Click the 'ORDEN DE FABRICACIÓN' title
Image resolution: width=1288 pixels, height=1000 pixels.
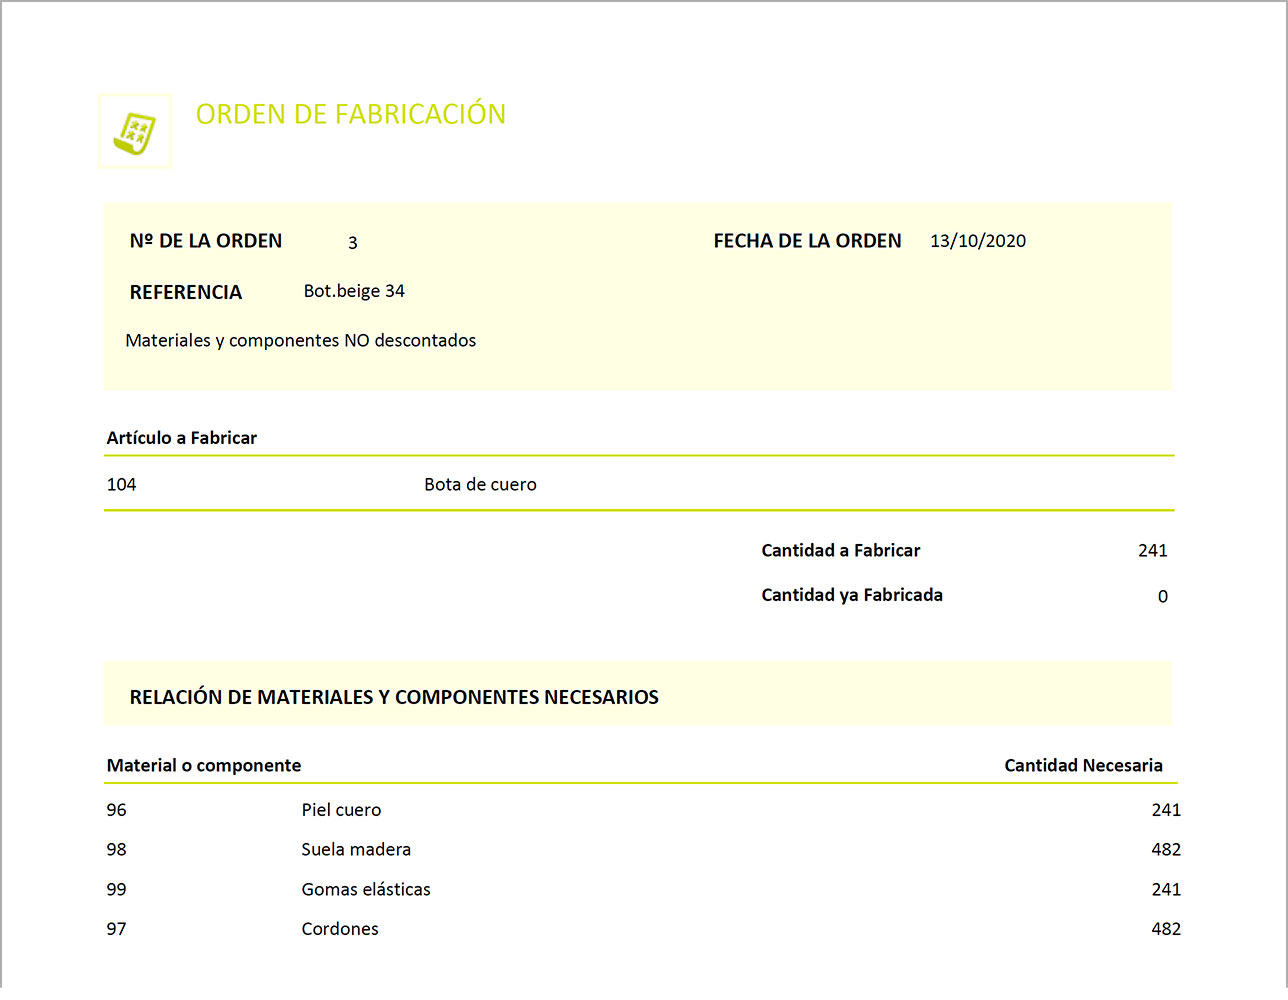(x=351, y=114)
